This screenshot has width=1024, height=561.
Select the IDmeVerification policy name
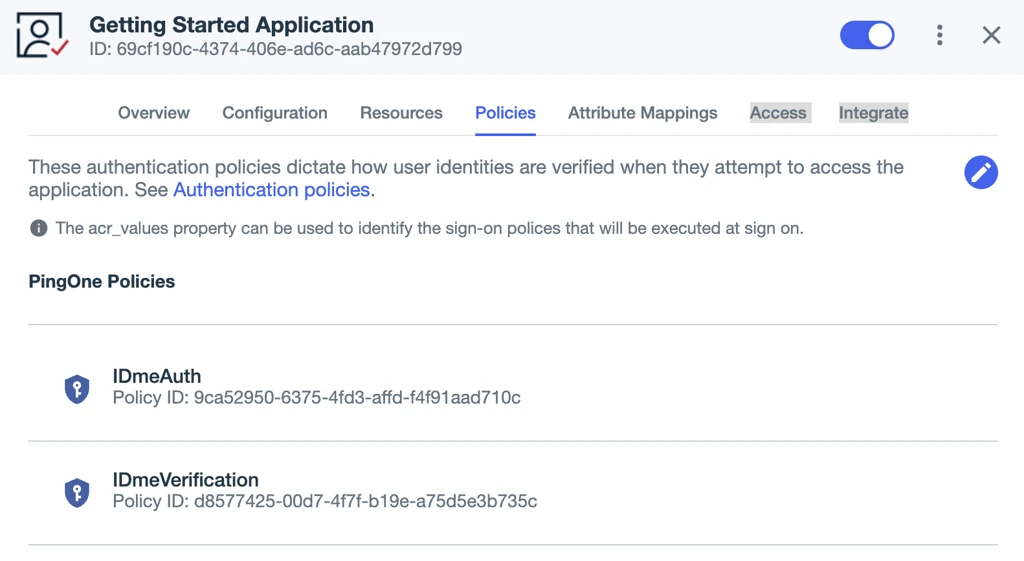185,480
